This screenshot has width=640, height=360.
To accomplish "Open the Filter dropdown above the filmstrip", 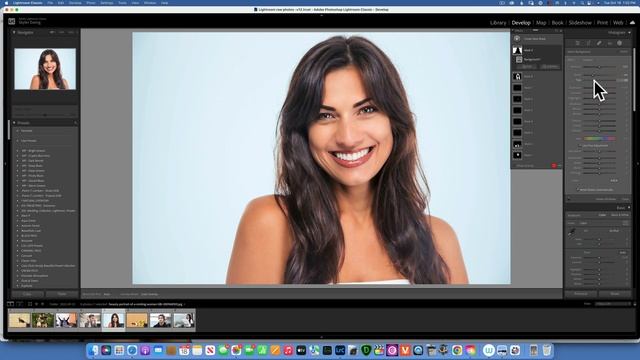I will tap(612, 304).
